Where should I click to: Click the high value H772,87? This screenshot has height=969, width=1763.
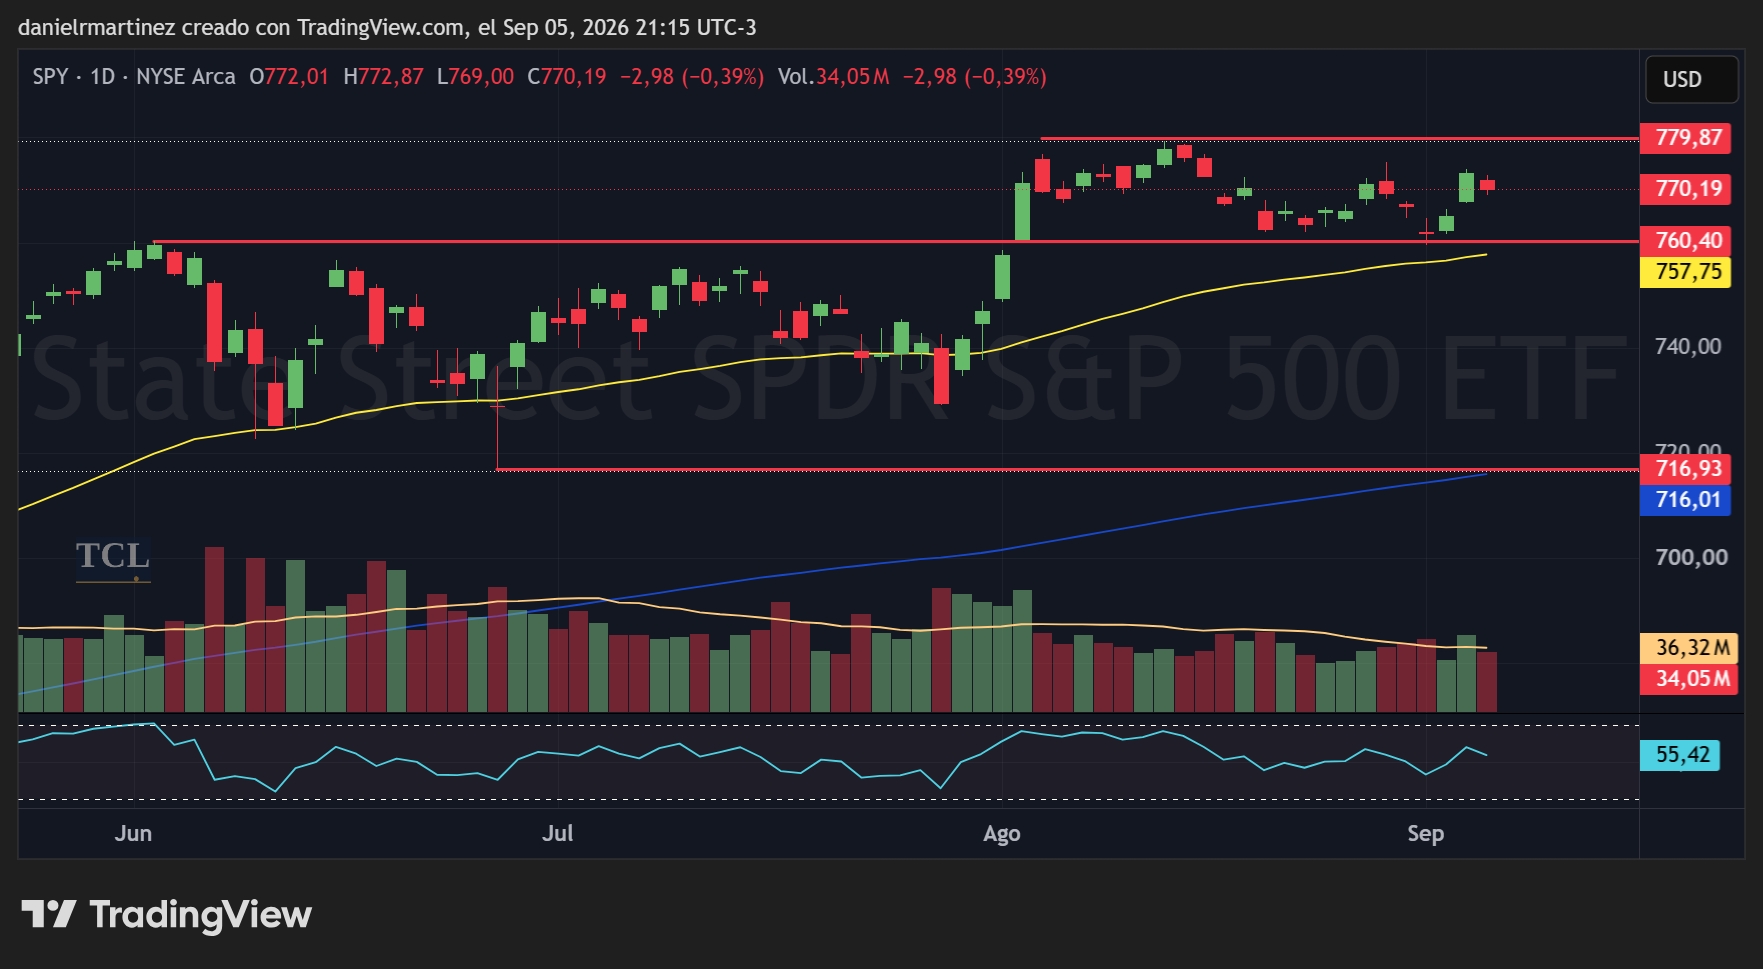click(x=384, y=77)
